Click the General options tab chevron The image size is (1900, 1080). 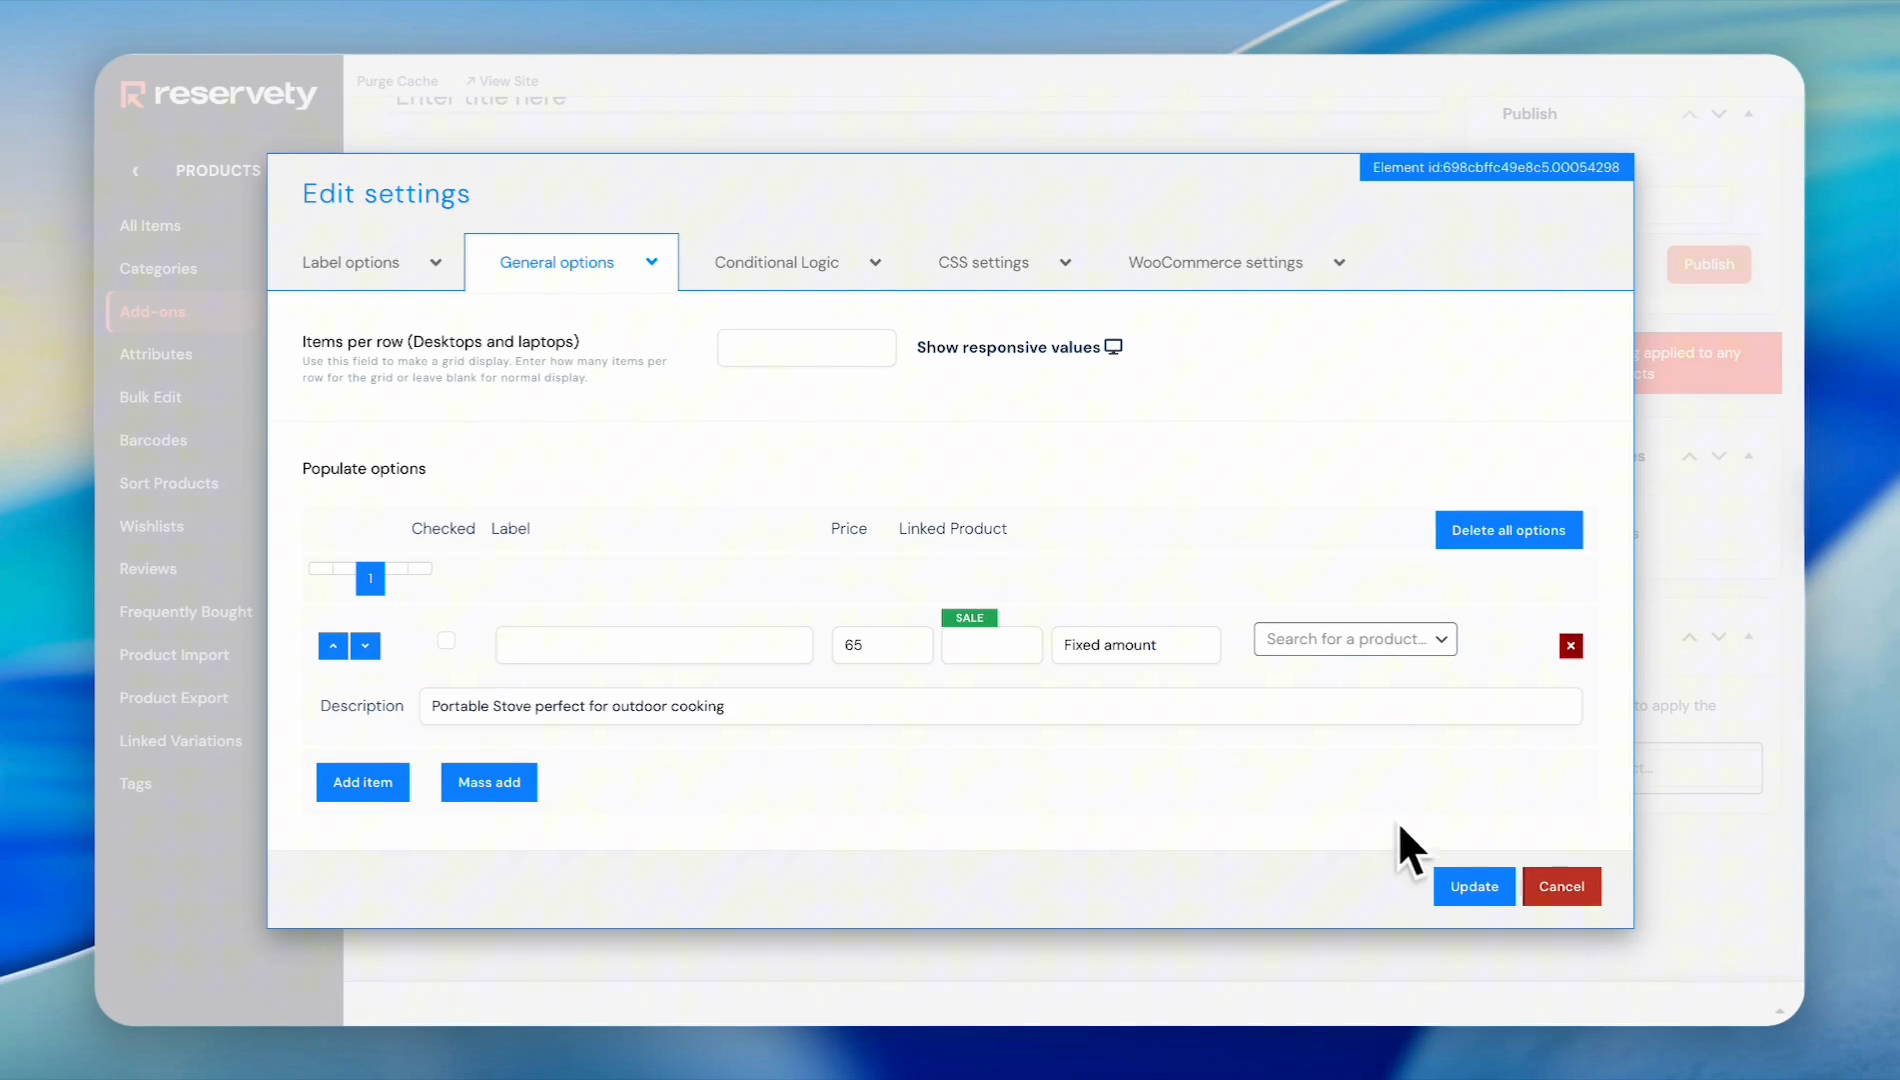(652, 262)
